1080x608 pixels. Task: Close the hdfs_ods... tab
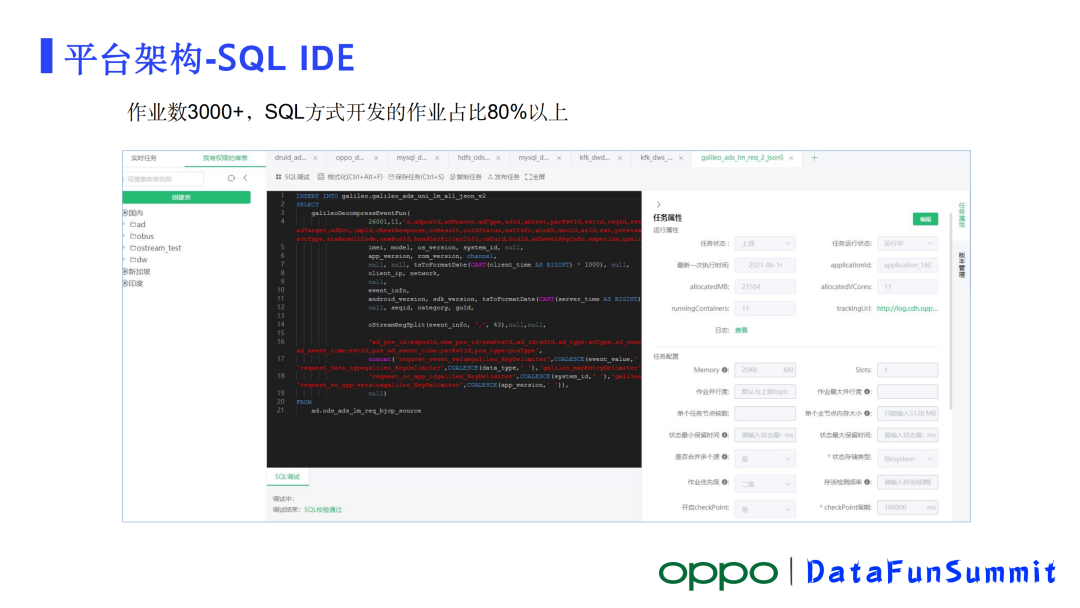[x=498, y=158]
